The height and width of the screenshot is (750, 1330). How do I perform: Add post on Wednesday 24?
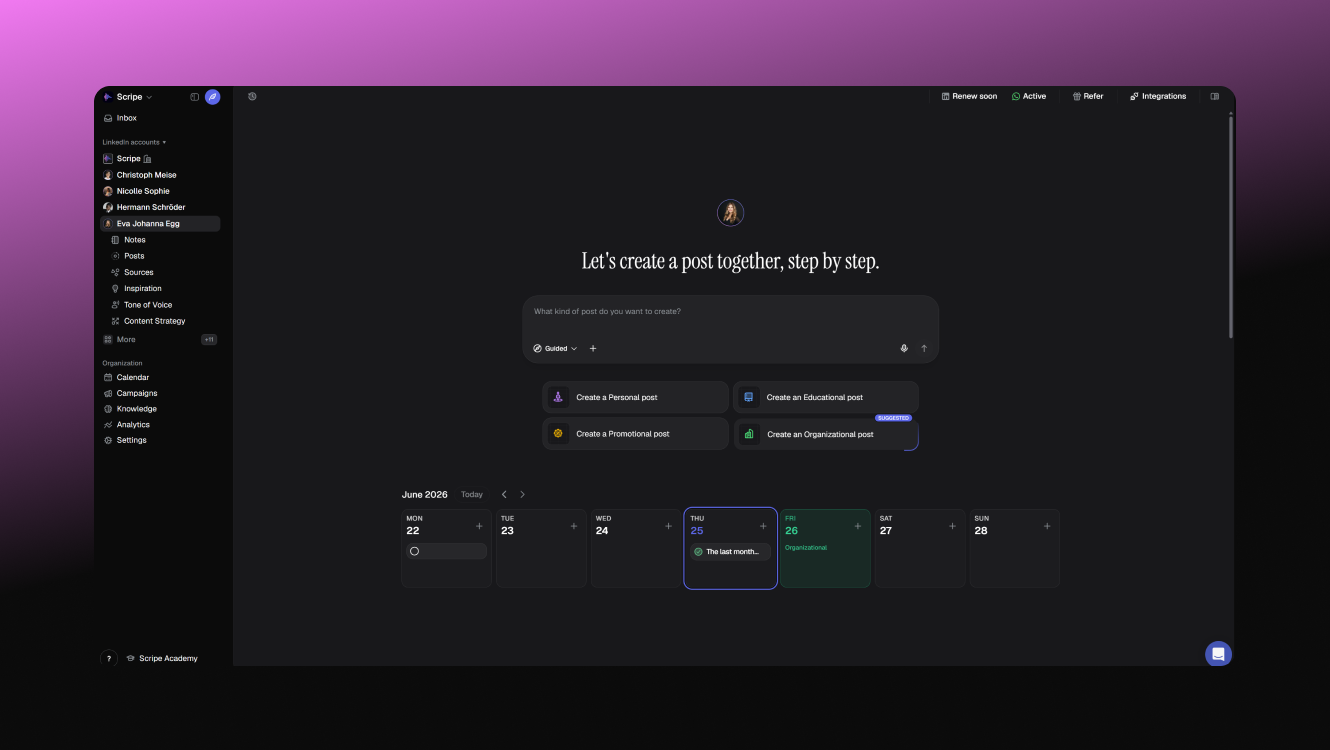[669, 526]
